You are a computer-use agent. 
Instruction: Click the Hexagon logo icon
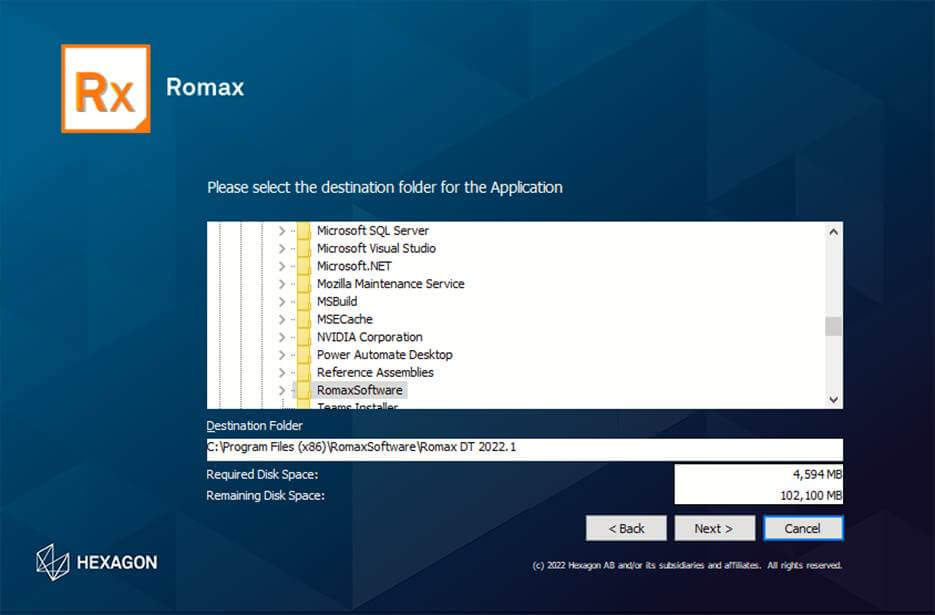click(52, 560)
